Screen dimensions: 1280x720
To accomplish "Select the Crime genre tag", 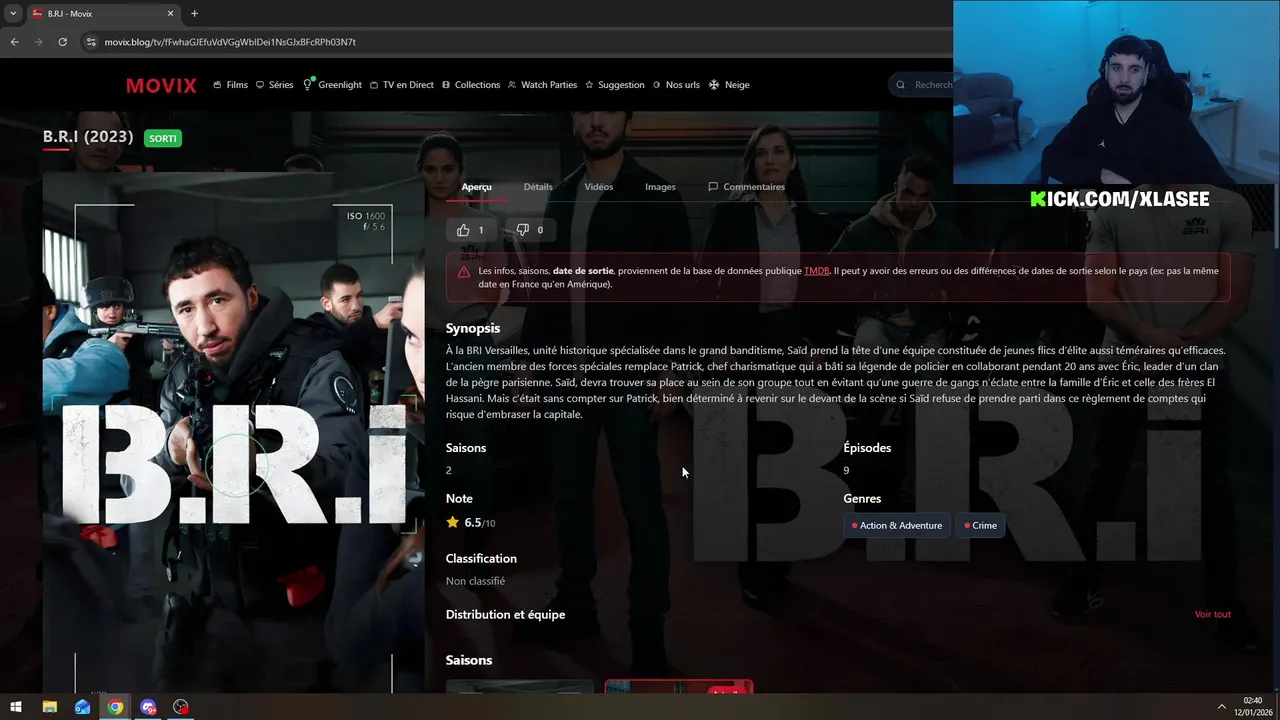I will click(980, 525).
